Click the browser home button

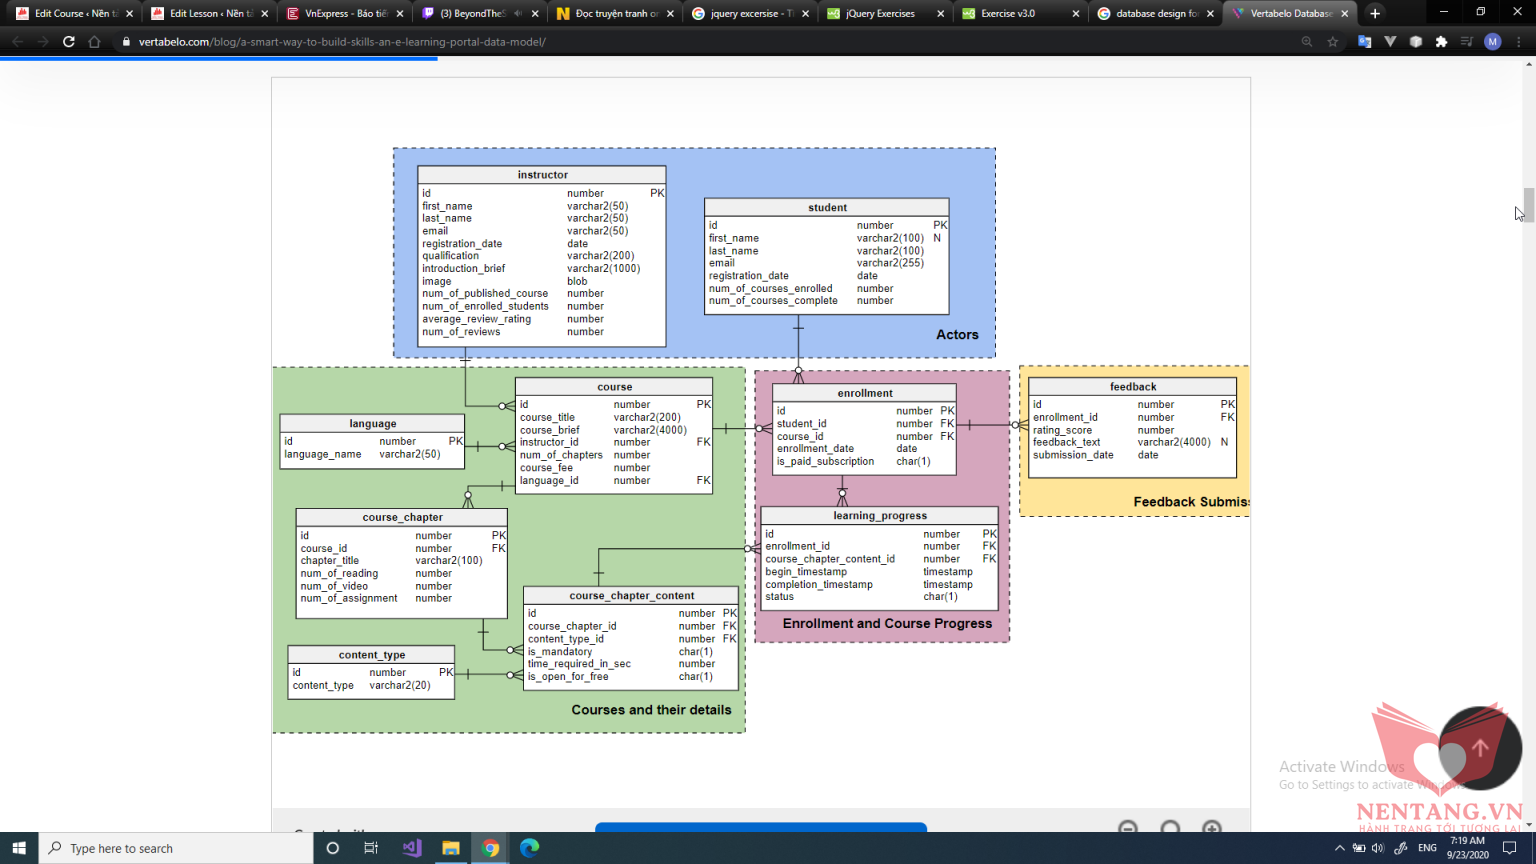pos(94,42)
